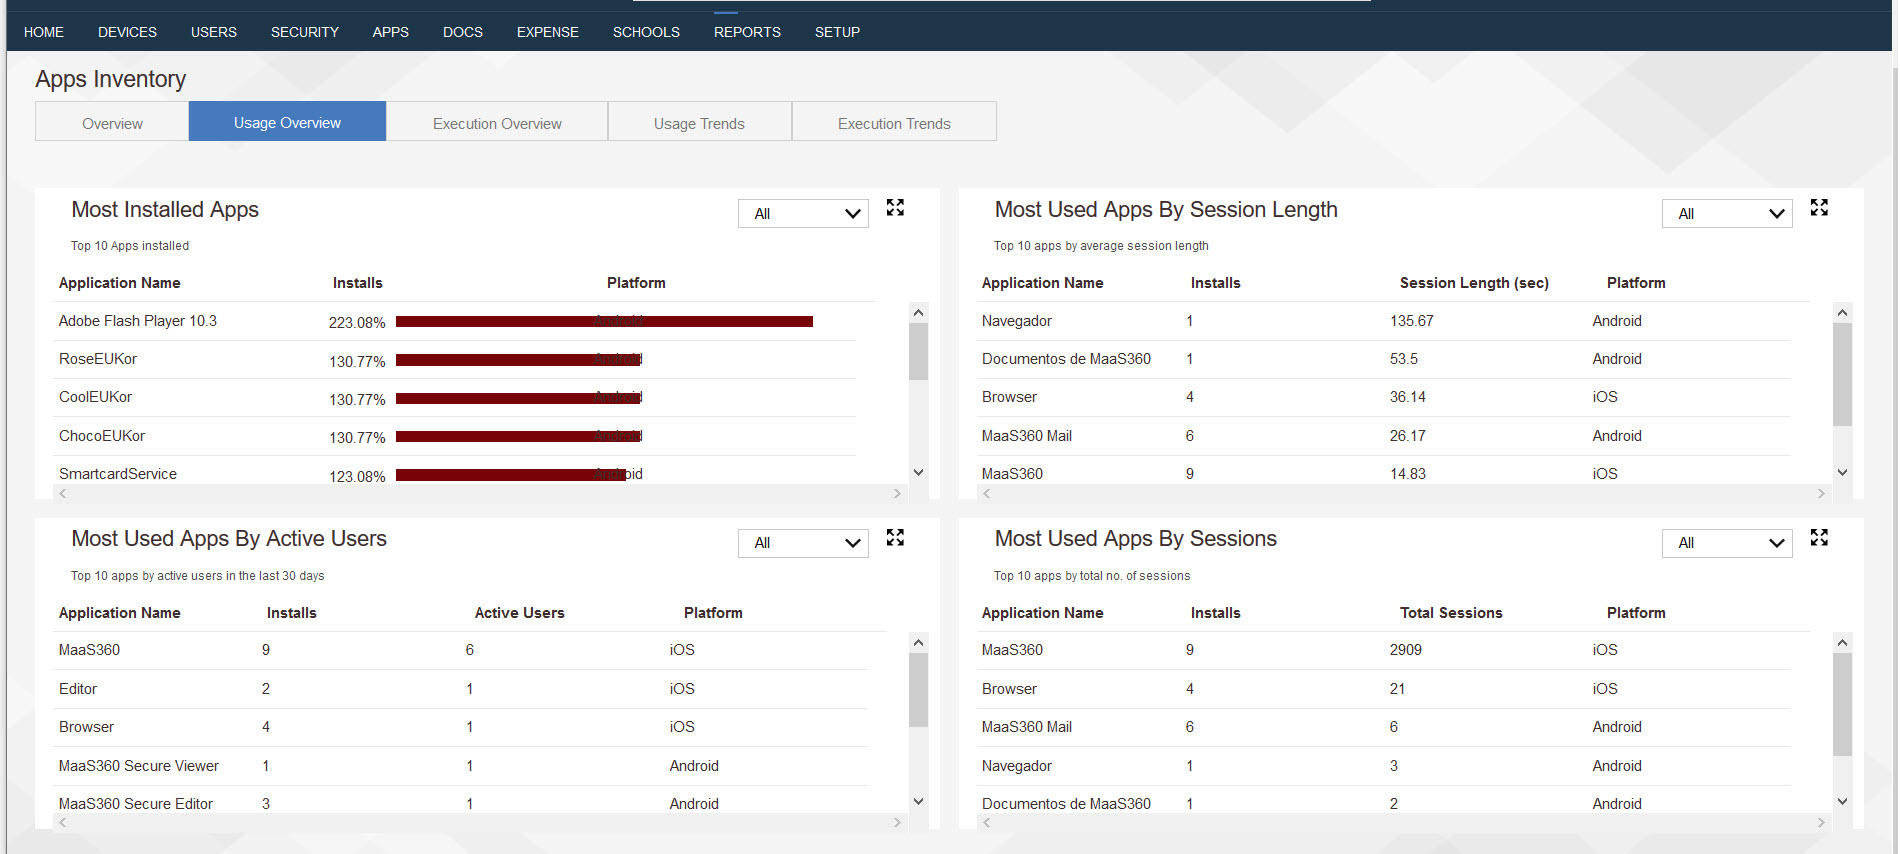Open the SETUP menu
The width and height of the screenshot is (1900, 854).
tap(837, 32)
